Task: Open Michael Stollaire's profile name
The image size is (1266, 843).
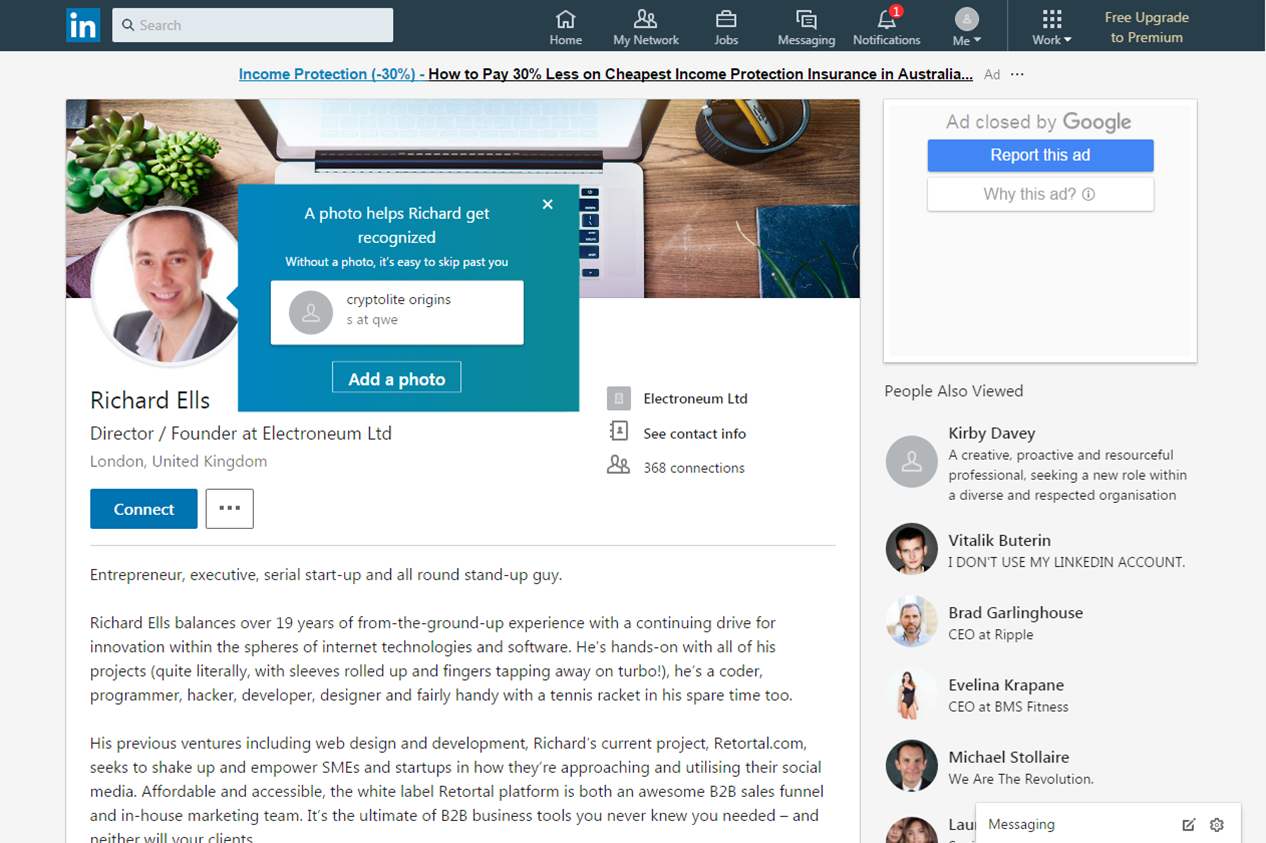Action: (1009, 757)
